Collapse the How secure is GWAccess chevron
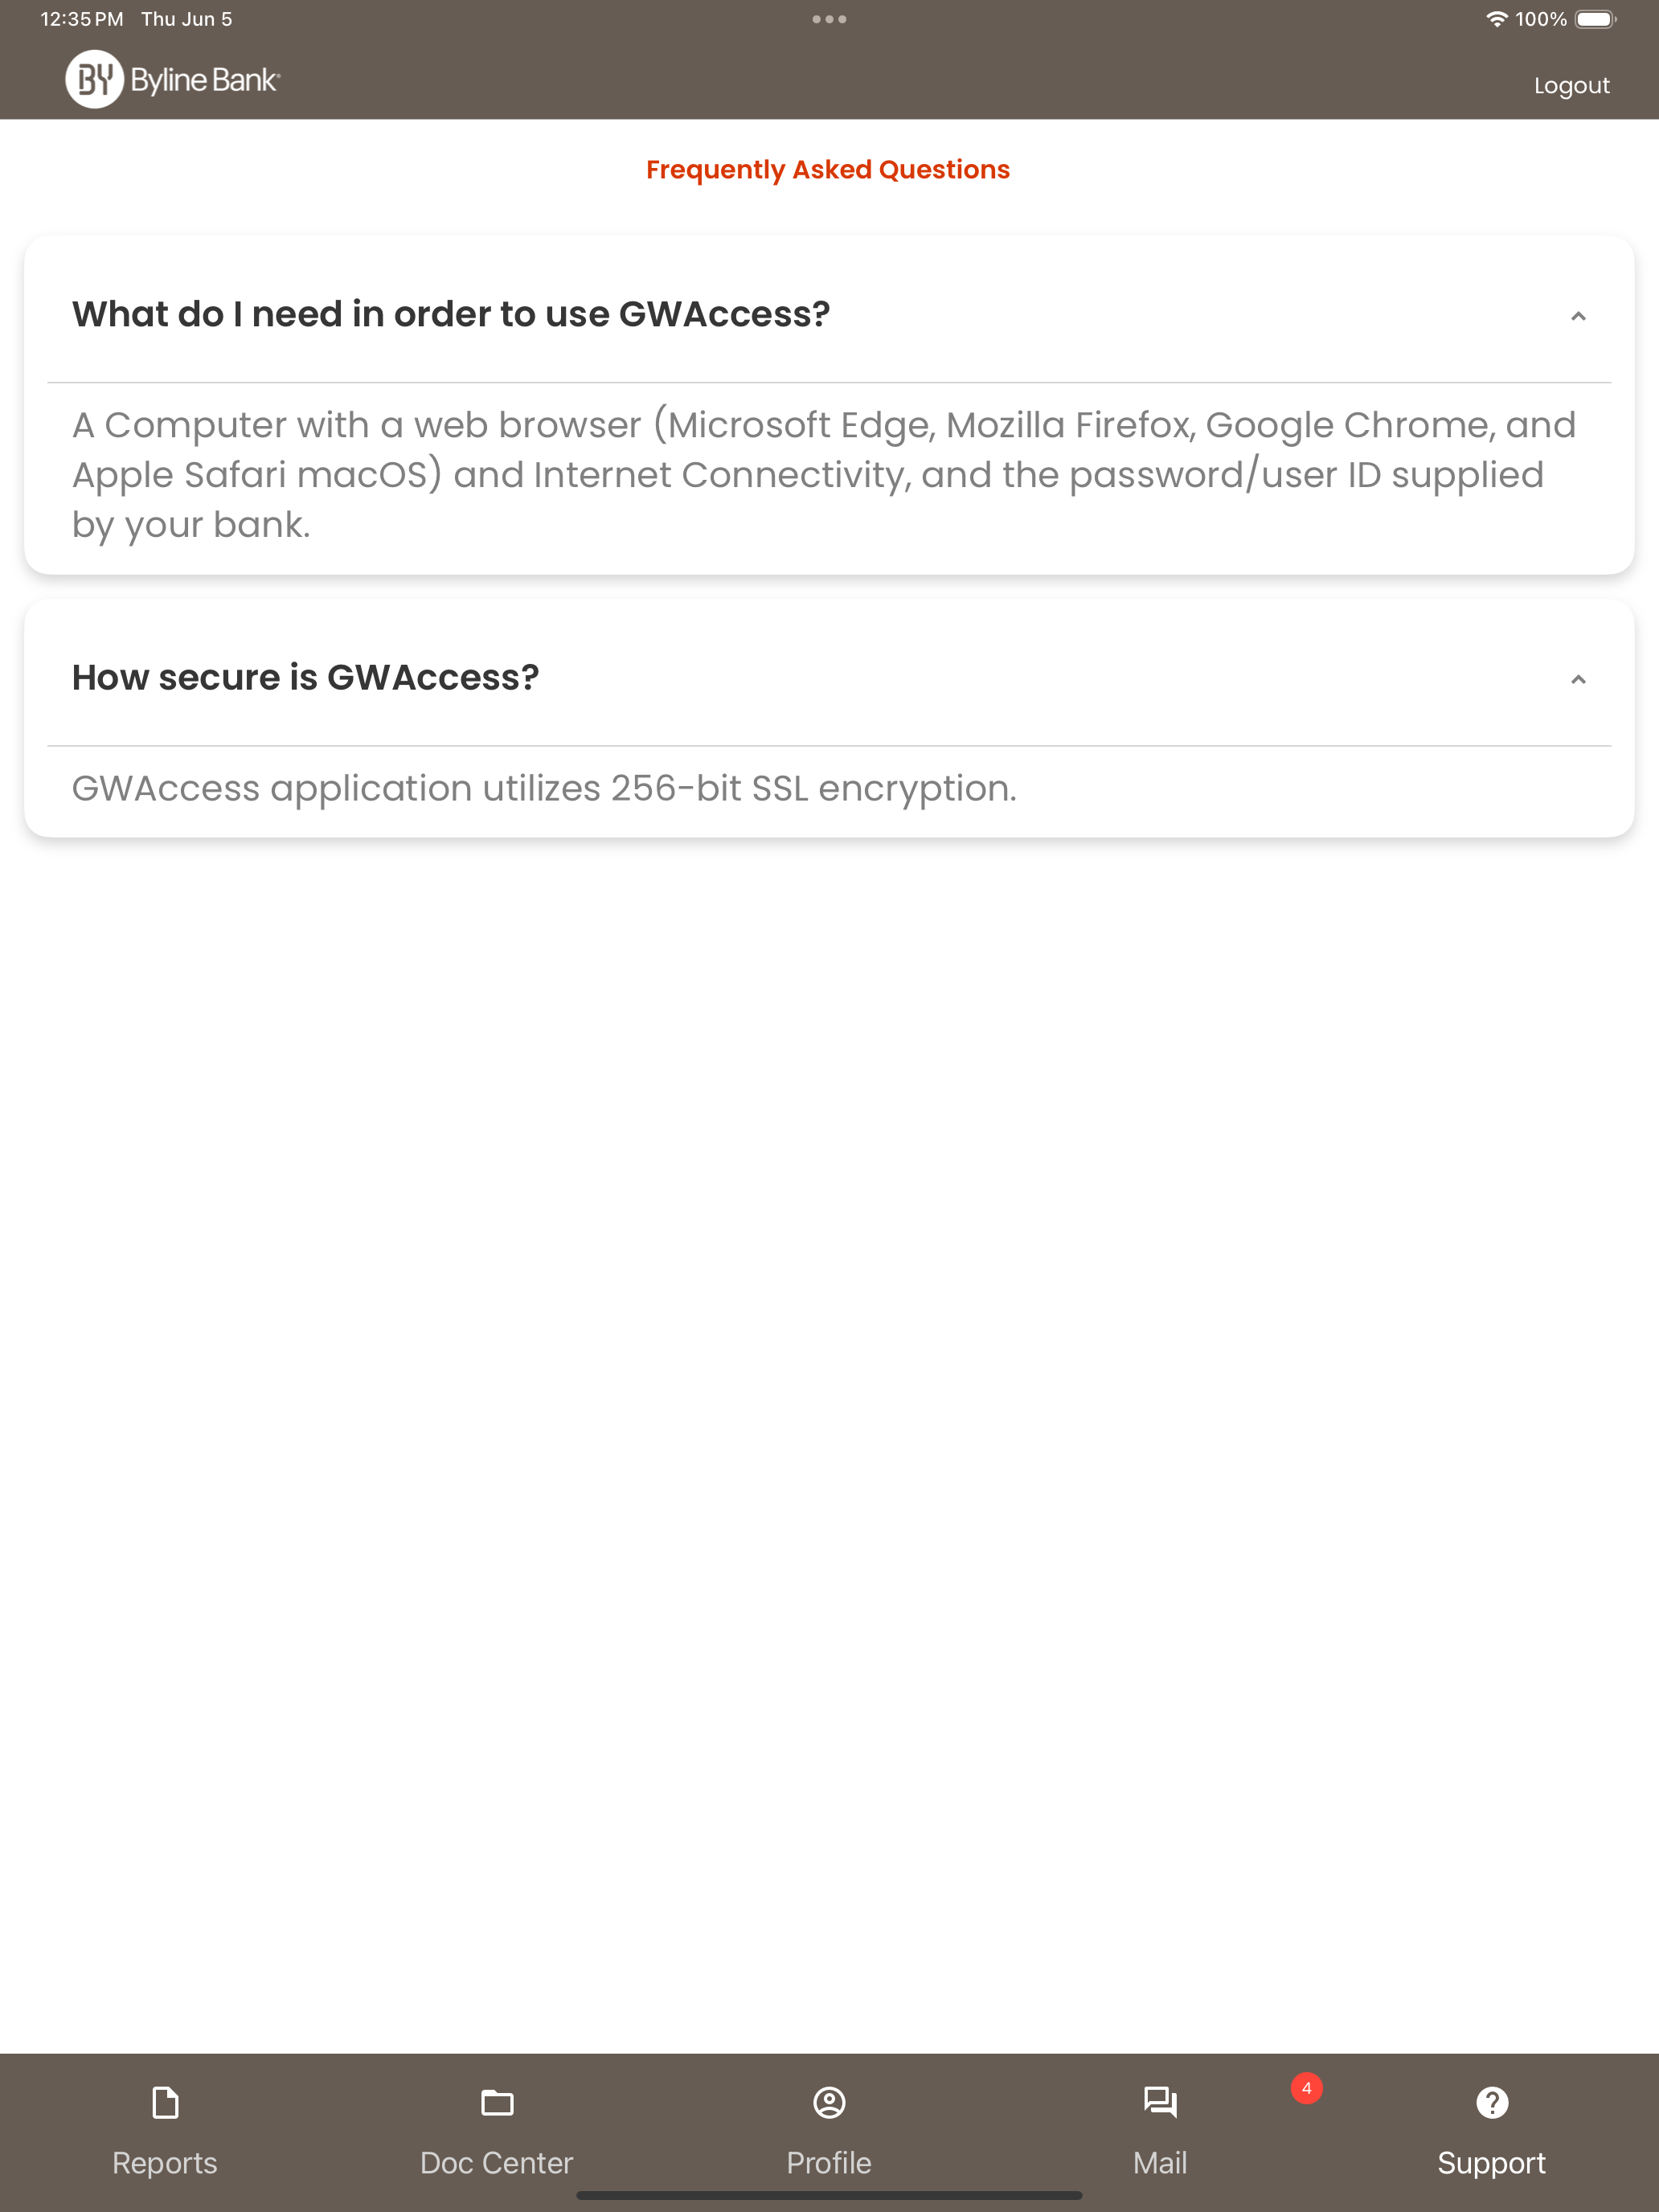1659x2212 pixels. click(x=1578, y=679)
